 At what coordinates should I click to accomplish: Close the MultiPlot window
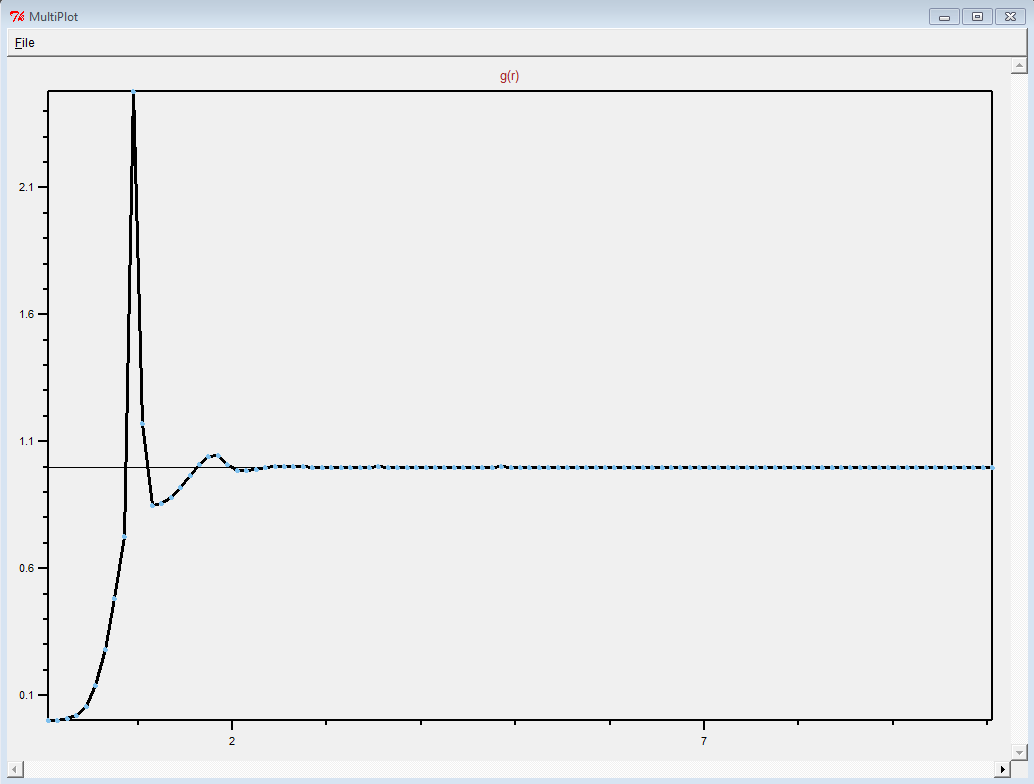pyautogui.click(x=1010, y=16)
